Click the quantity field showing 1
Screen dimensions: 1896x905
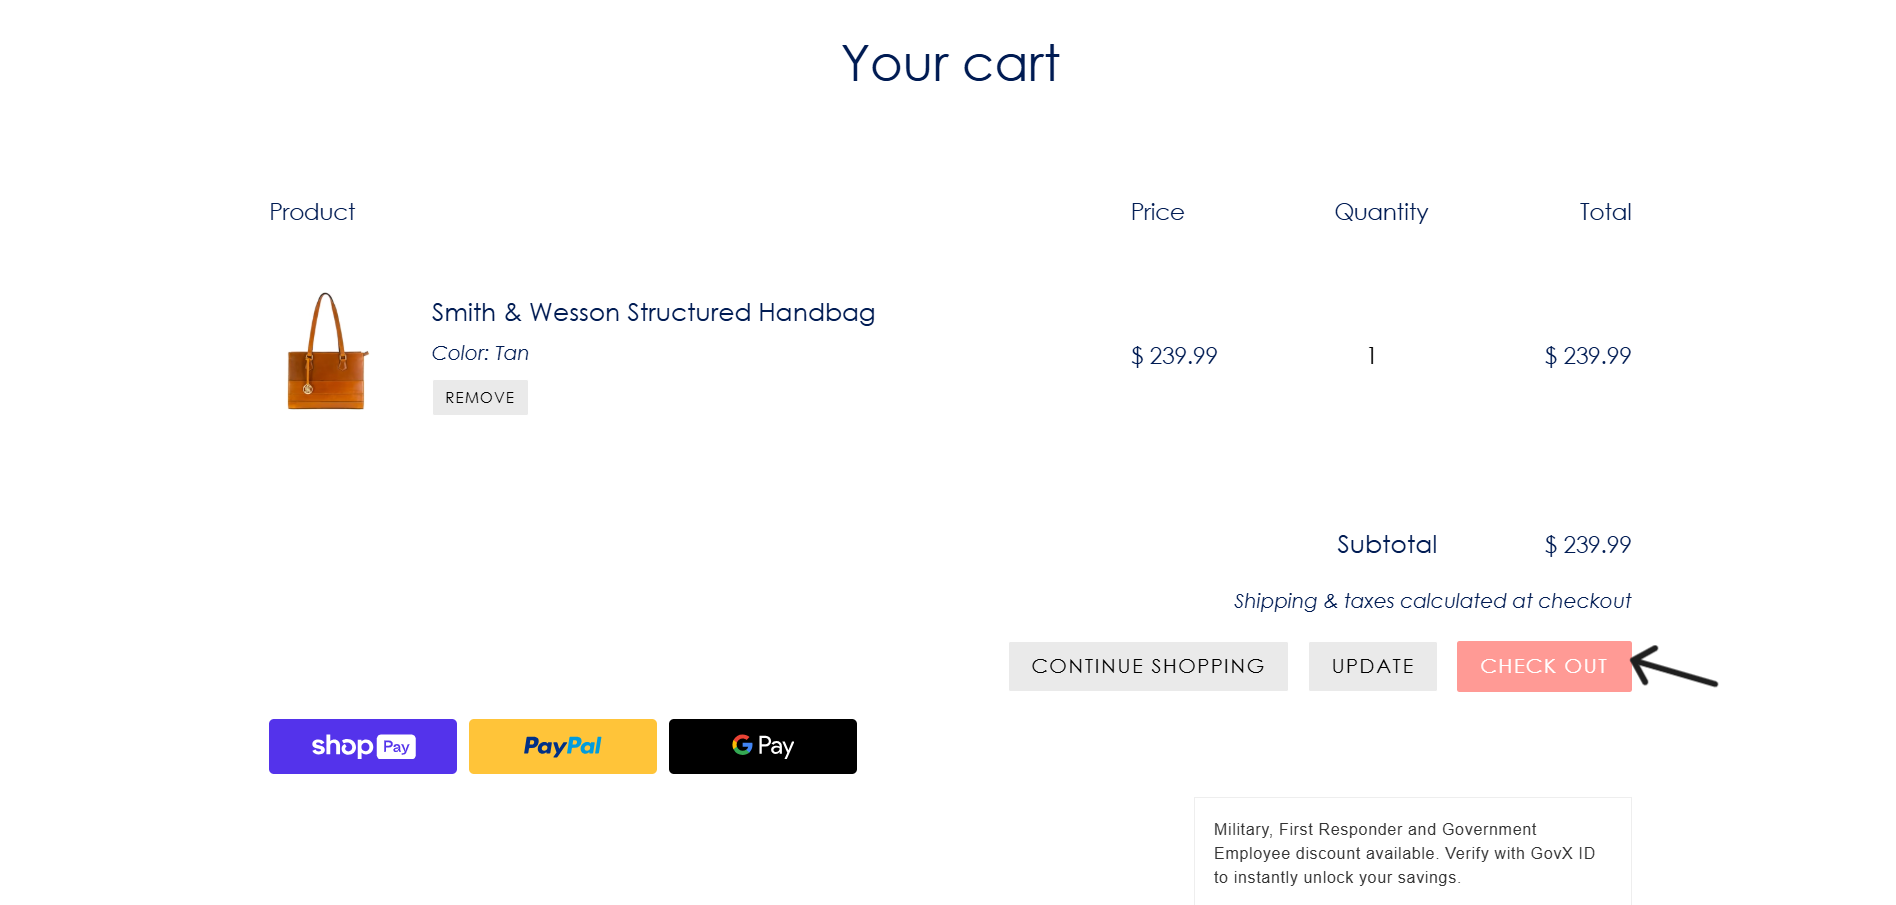1371,356
